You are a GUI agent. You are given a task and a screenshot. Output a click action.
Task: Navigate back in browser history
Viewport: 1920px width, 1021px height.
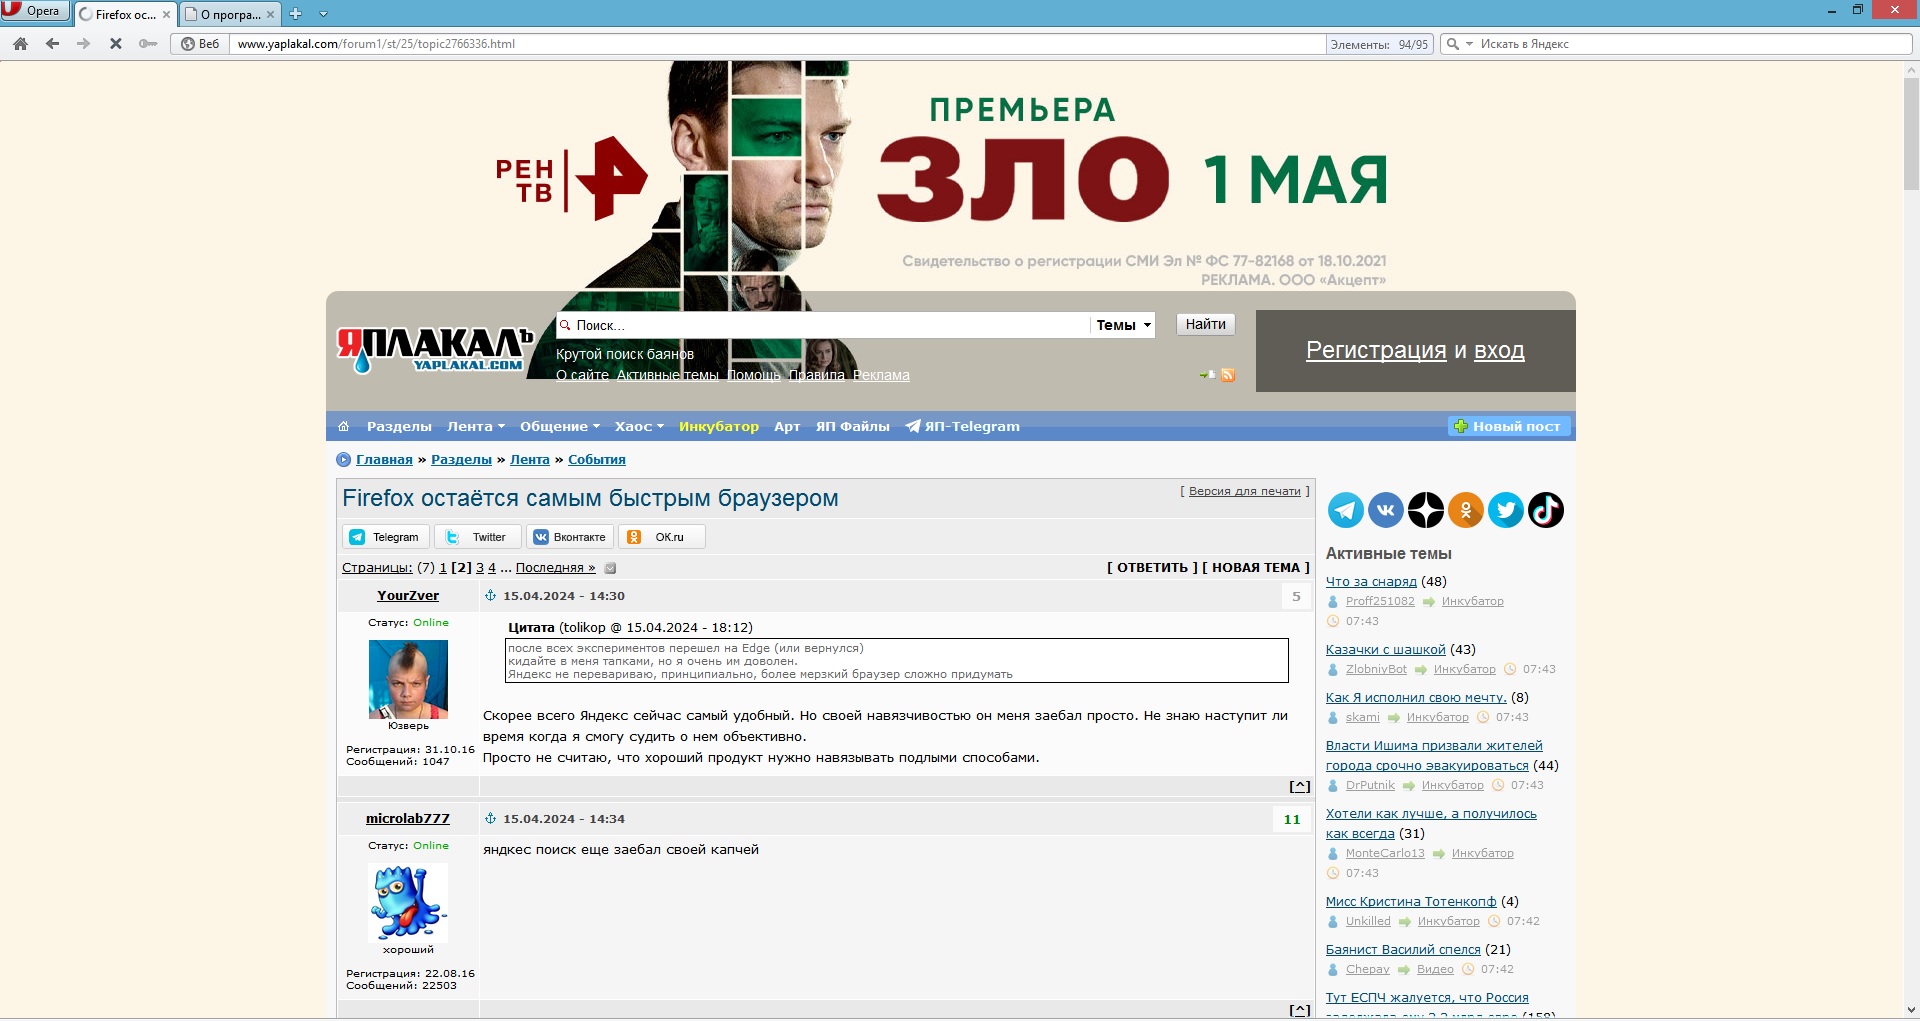point(53,44)
